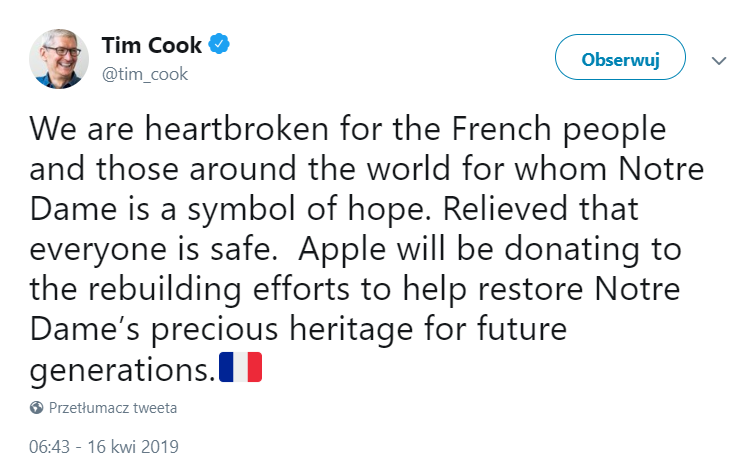Screen dimensions: 756x466
Task: Click the Tim Cook display name
Action: (152, 46)
